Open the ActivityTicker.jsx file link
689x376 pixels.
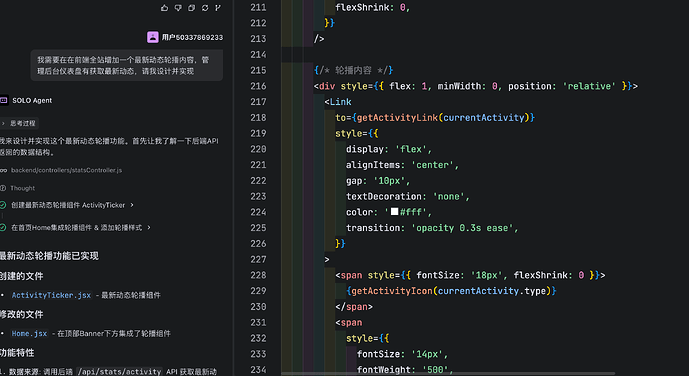(51, 295)
